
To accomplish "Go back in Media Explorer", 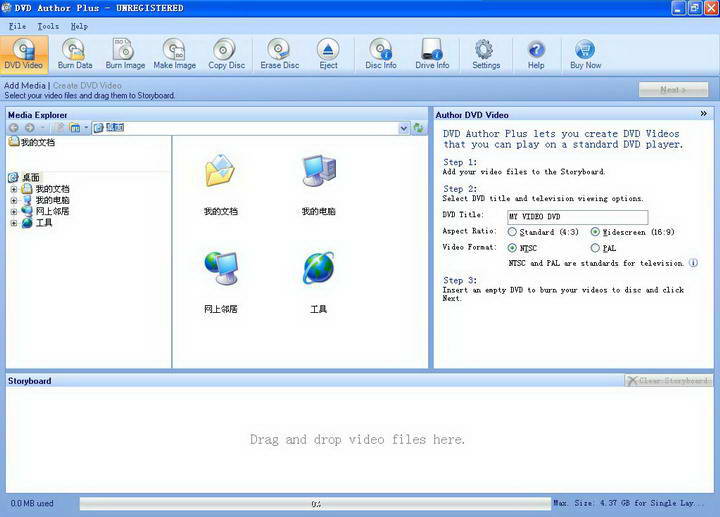I will (x=14, y=128).
